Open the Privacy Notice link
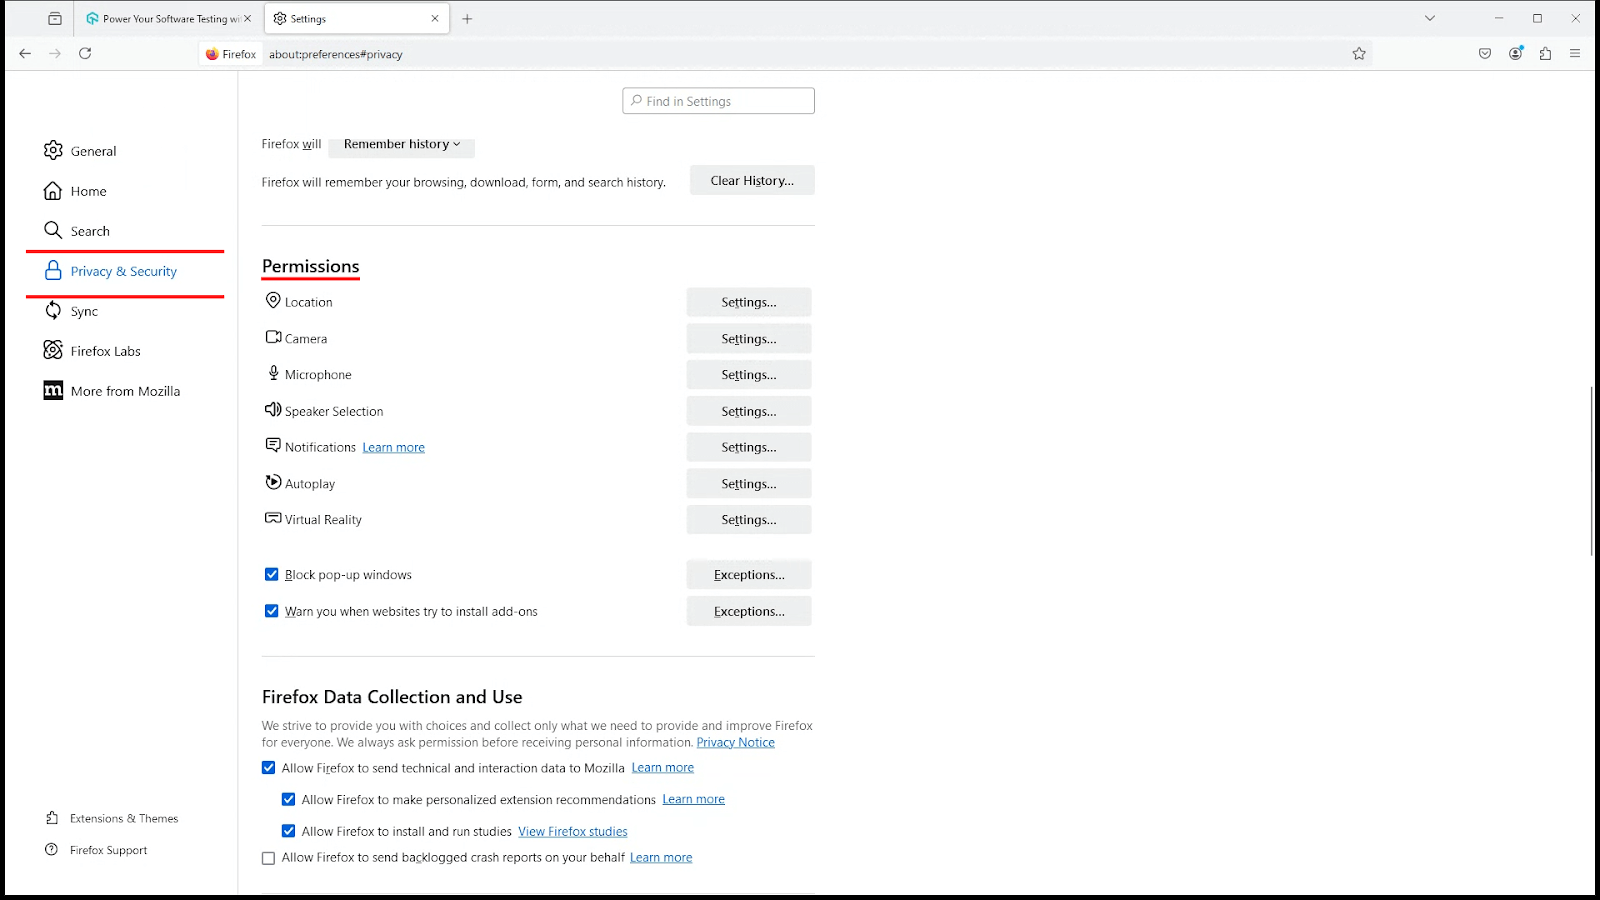The image size is (1600, 900). pos(735,743)
